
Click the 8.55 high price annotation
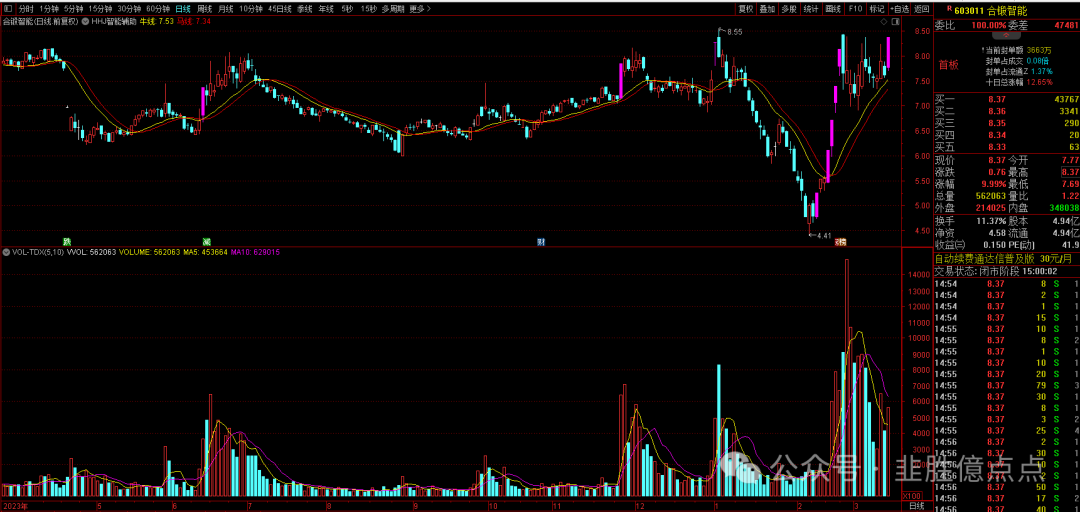point(735,32)
